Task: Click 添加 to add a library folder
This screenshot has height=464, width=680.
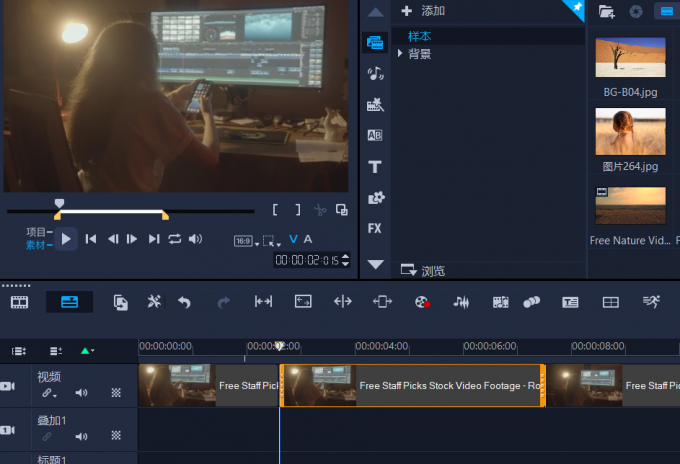Action: [423, 11]
